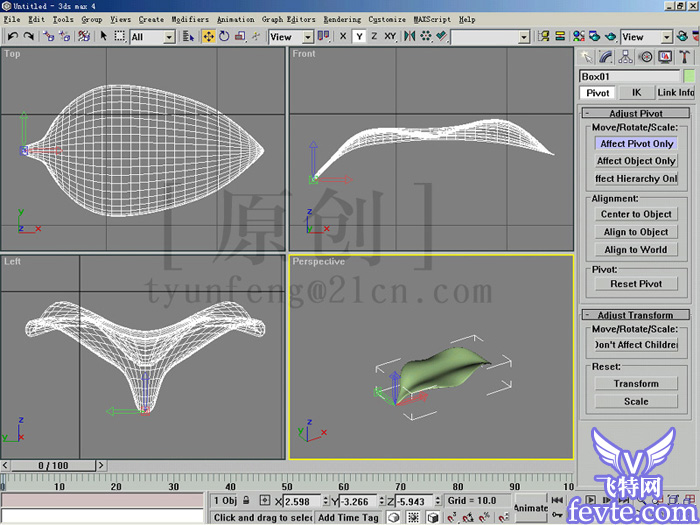Undo the last action
The height and width of the screenshot is (525, 700).
click(x=12, y=36)
